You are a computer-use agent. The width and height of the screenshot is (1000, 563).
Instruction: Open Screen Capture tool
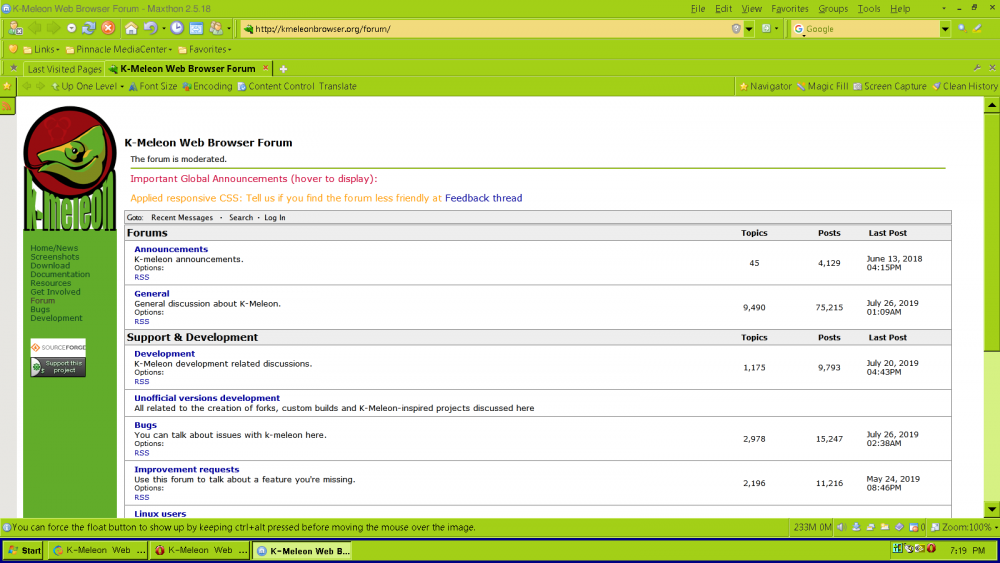pyautogui.click(x=889, y=87)
